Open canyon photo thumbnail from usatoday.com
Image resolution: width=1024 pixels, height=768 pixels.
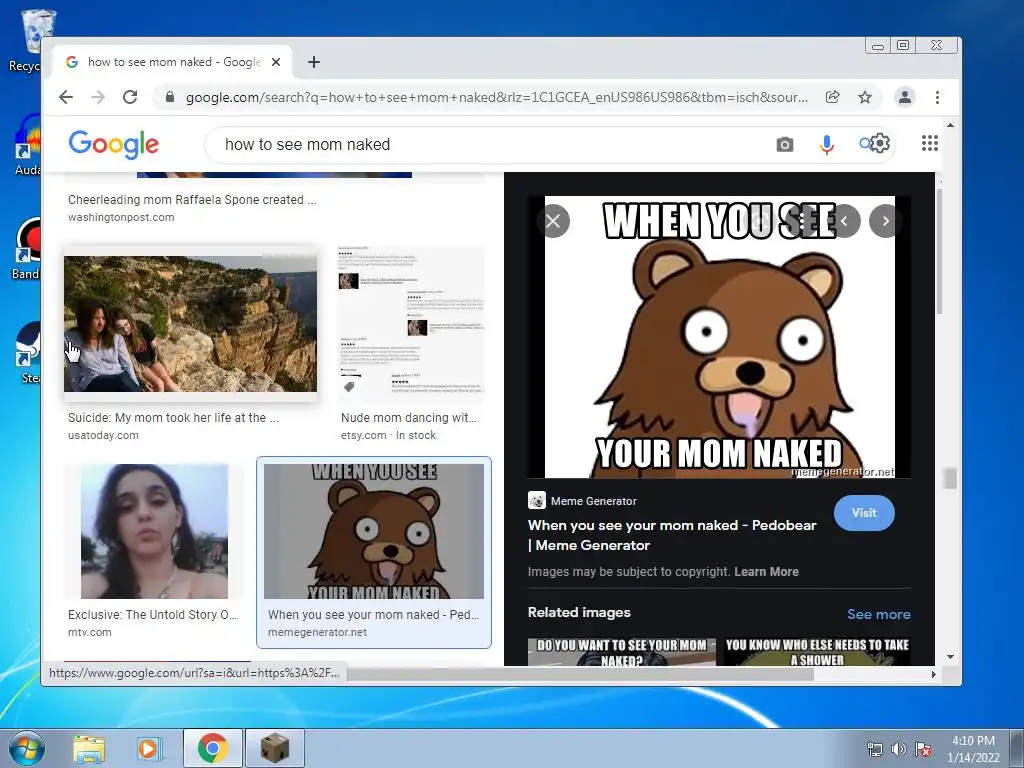(190, 324)
